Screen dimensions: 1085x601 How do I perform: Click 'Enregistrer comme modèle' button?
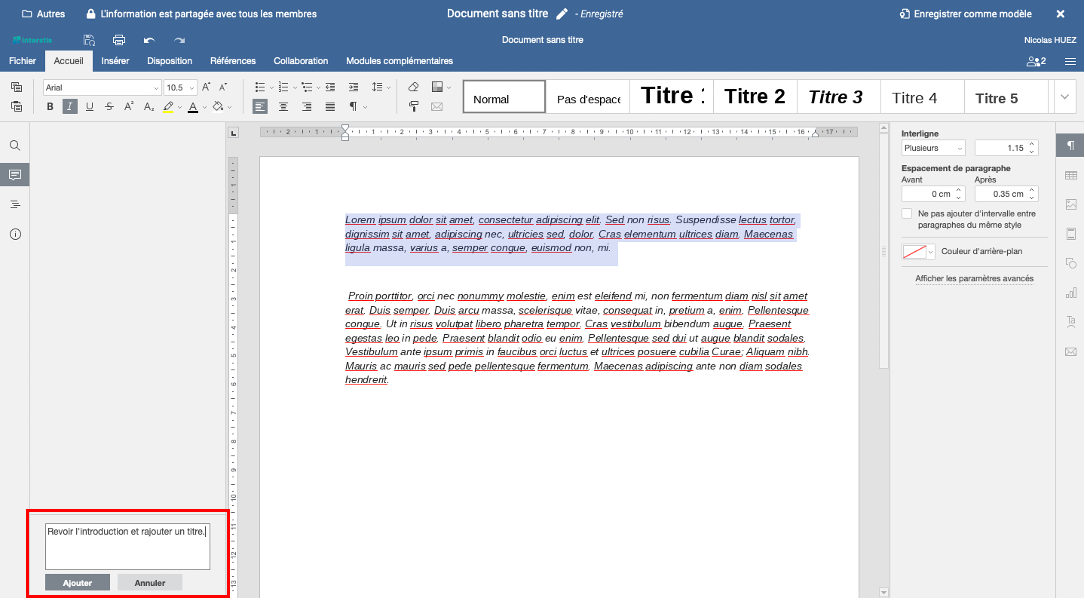[965, 14]
